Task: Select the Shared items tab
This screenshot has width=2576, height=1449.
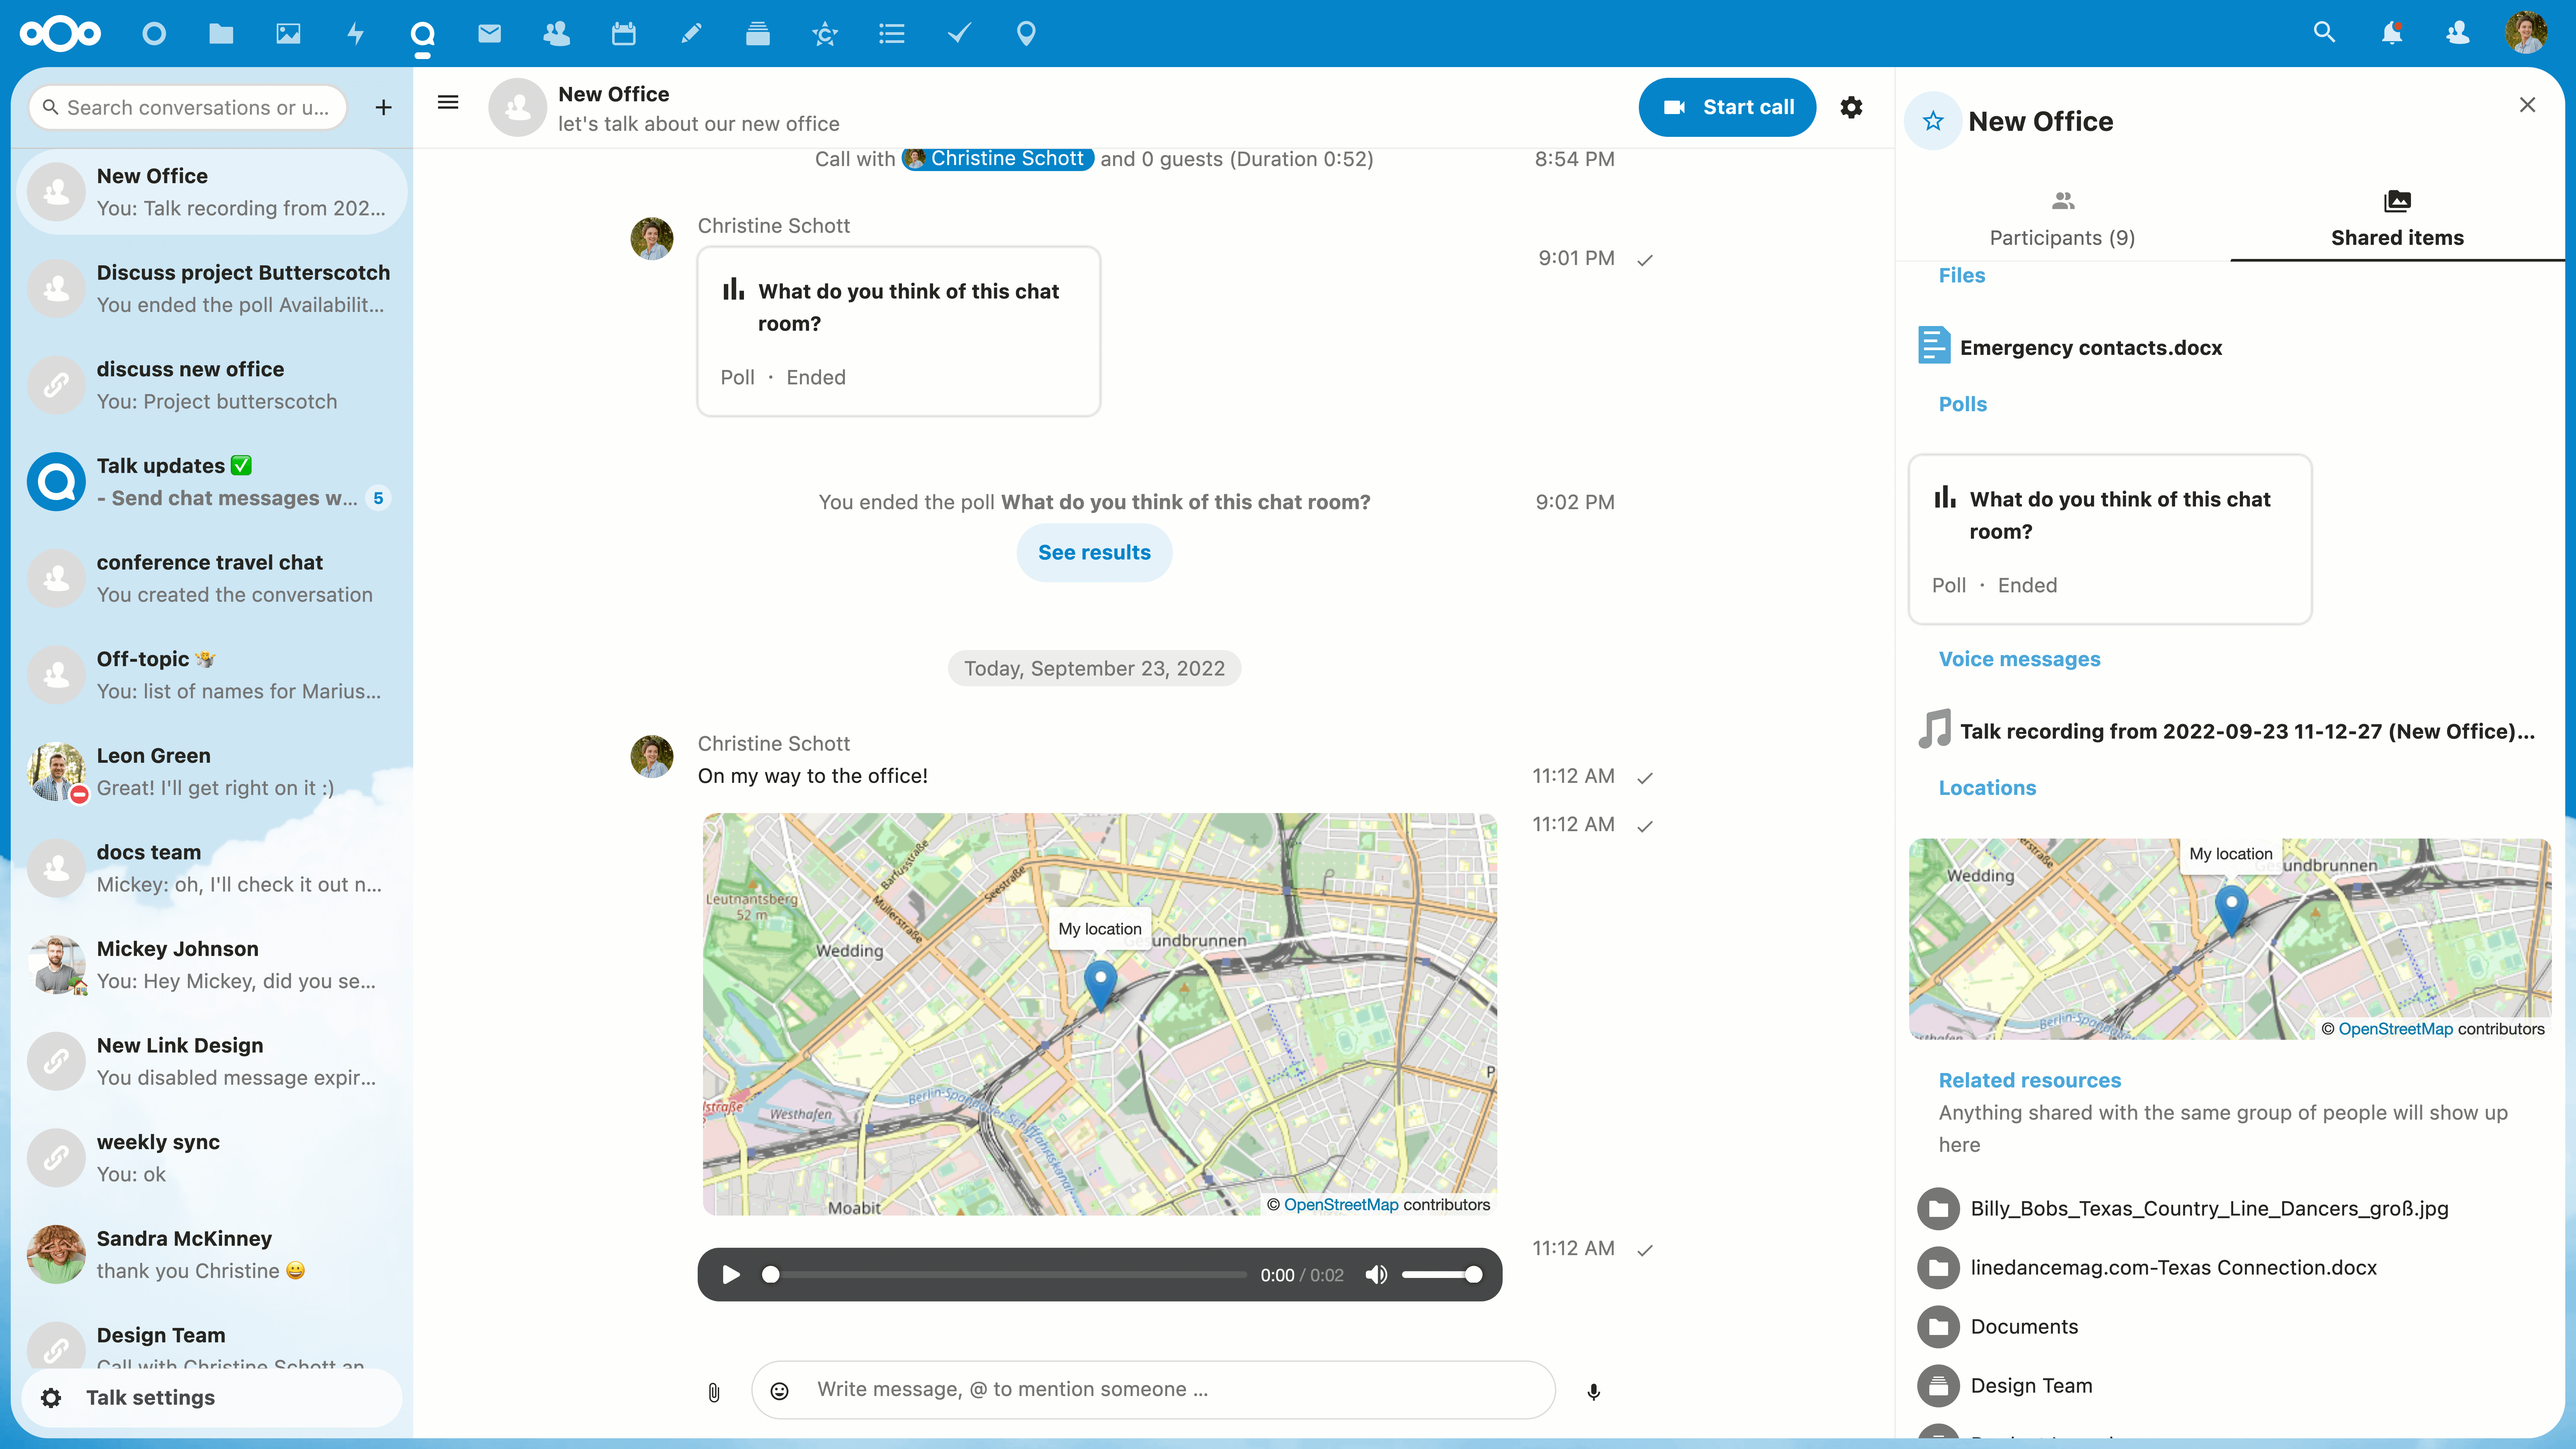Action: click(x=2397, y=219)
